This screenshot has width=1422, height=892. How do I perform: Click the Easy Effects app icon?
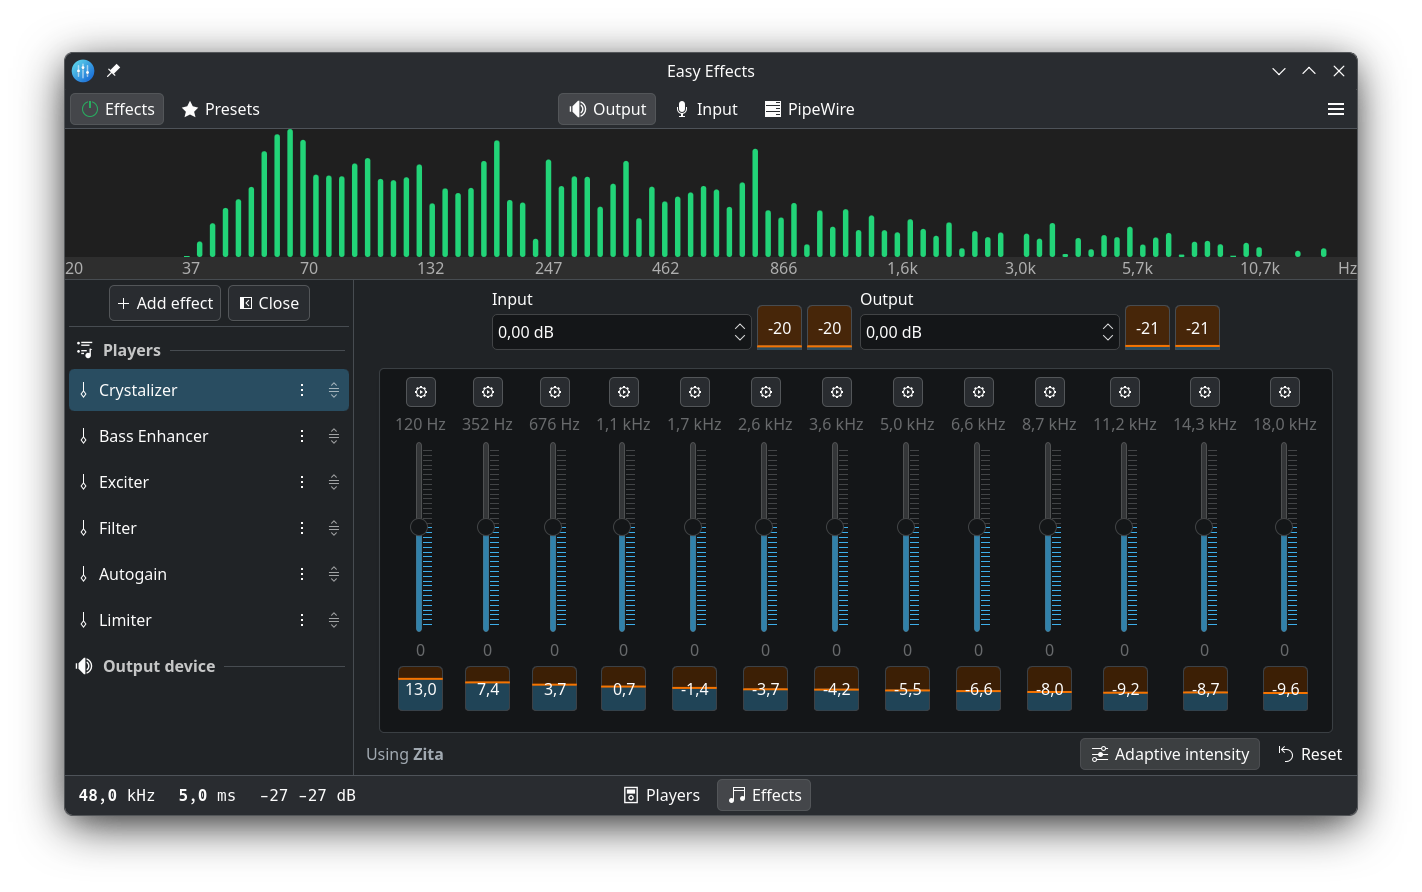pos(83,71)
